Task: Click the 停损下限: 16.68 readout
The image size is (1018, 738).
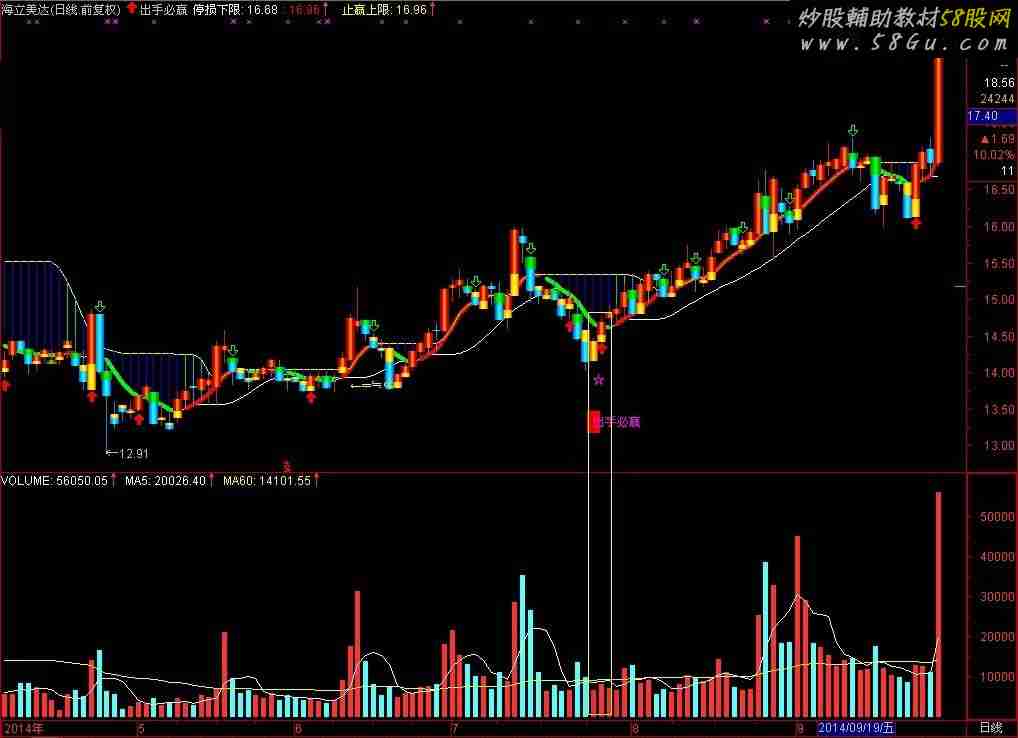Action: 235,10
